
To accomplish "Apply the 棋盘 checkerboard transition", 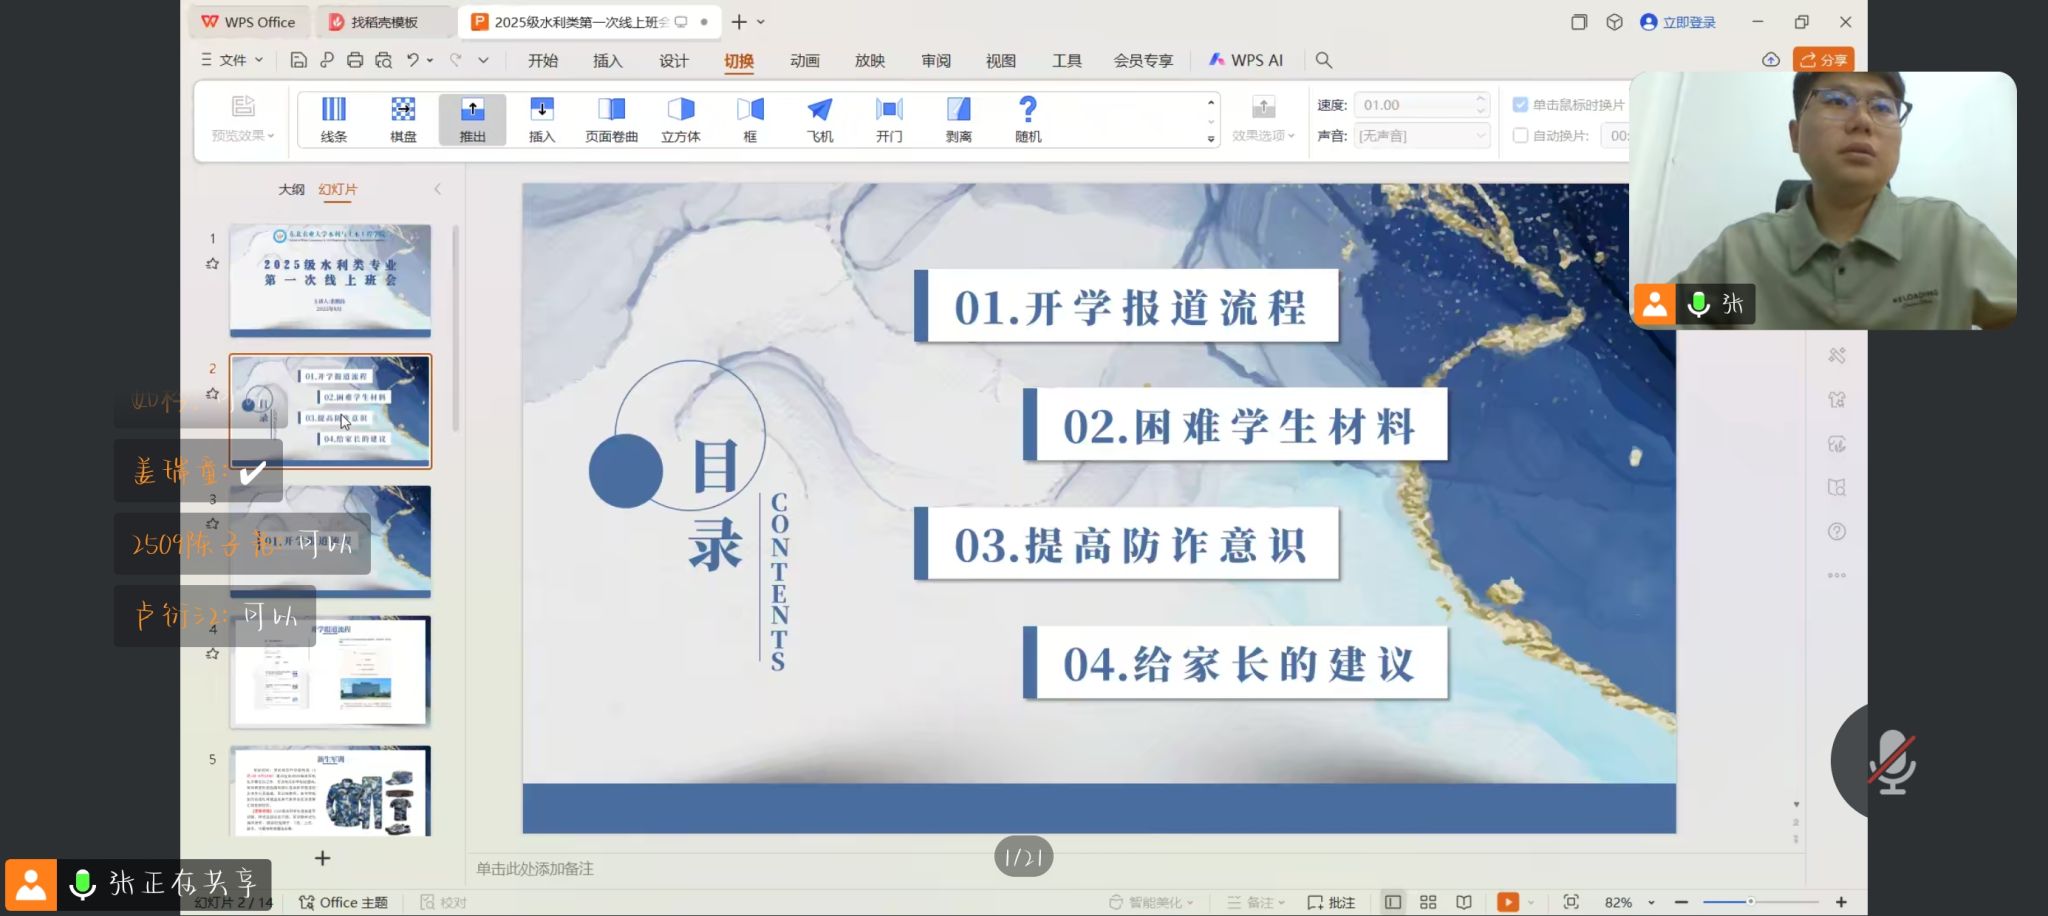I will (x=403, y=119).
